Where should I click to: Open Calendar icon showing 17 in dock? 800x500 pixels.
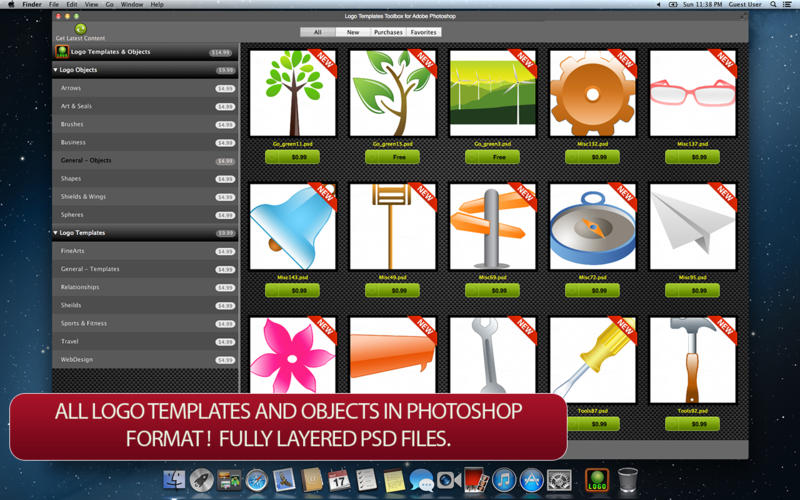point(339,480)
